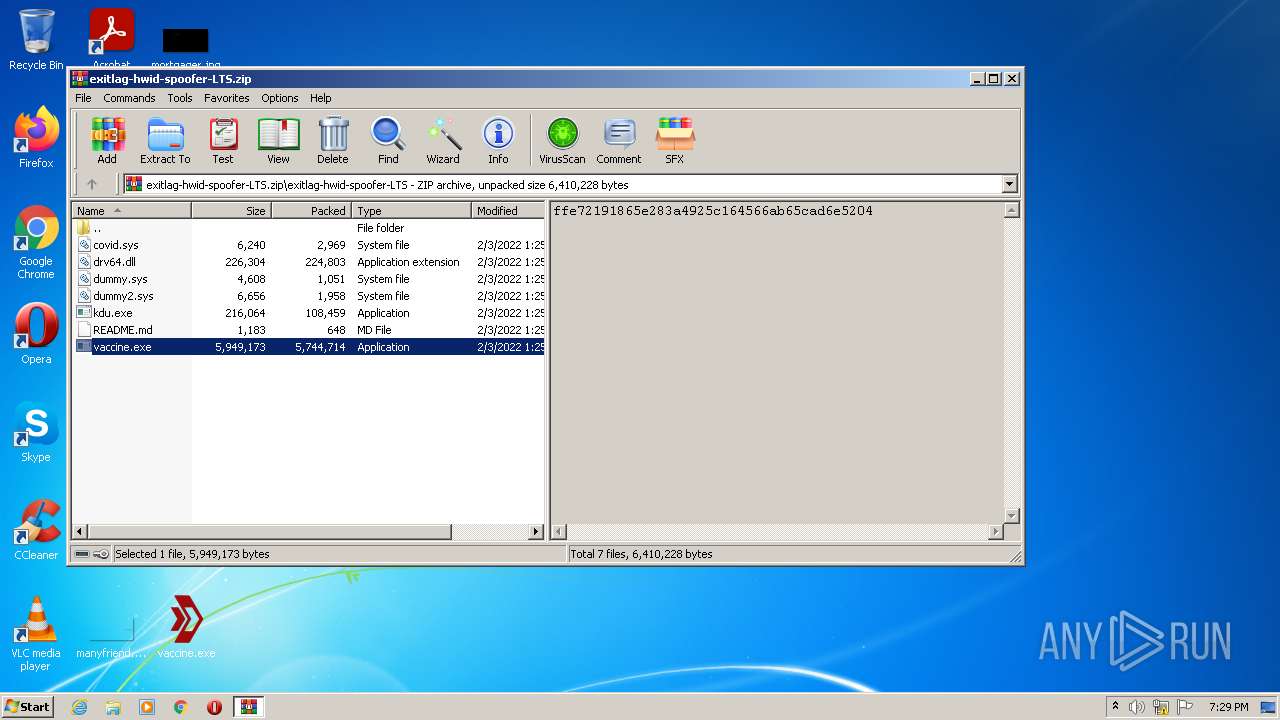Open Recycle Bin on desktop

click(x=36, y=40)
